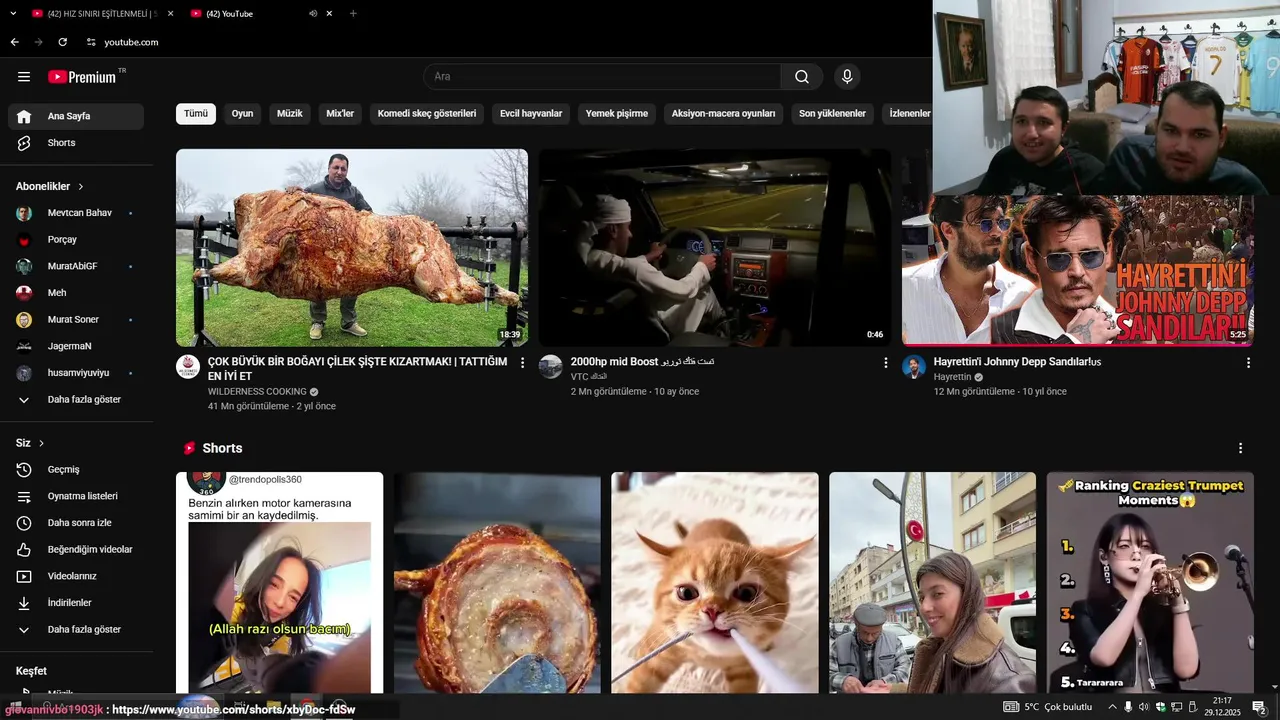Open Beğendiğim videolar list
Screen dimensions: 1280x720
pyautogui.click(x=76, y=550)
